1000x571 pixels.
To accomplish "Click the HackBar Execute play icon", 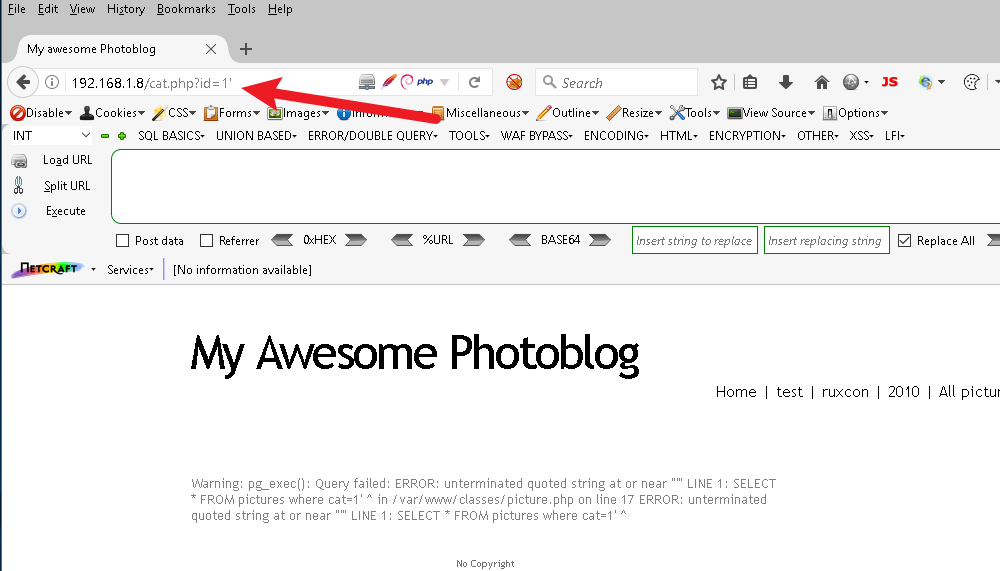I will point(19,211).
